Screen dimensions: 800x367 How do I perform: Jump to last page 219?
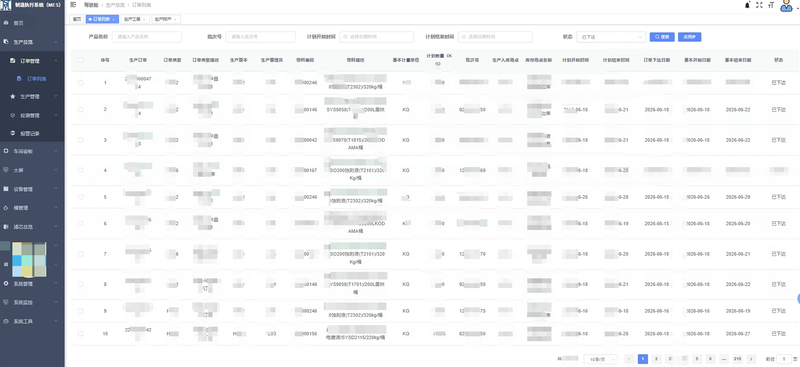pyautogui.click(x=737, y=359)
